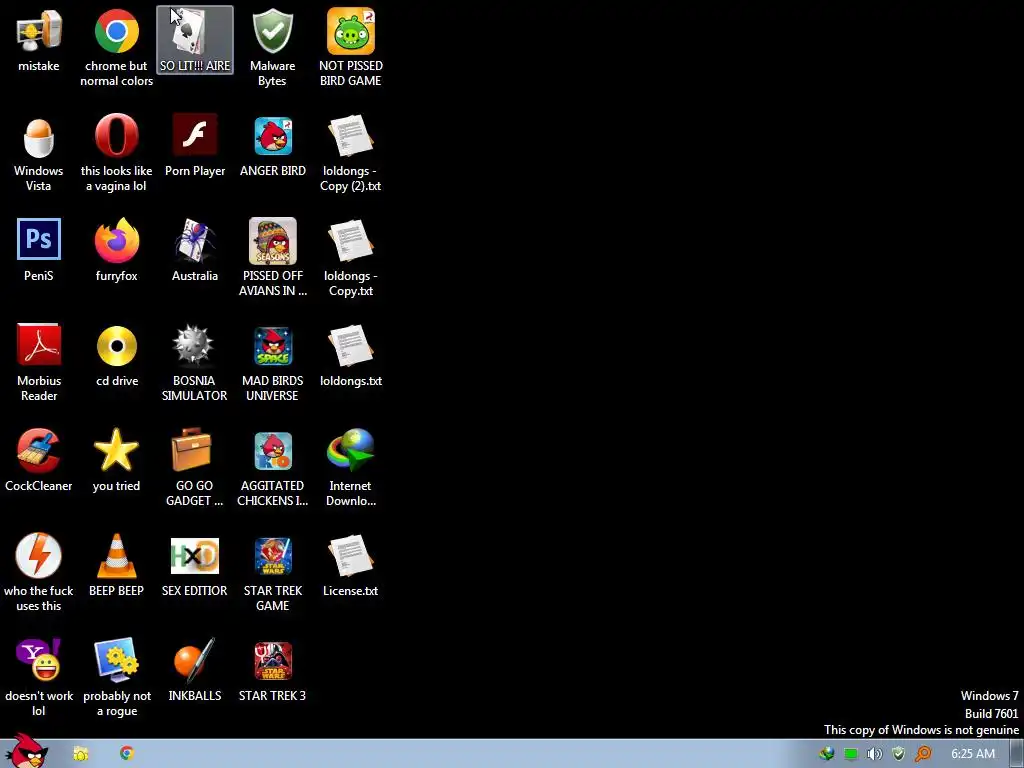Select the 'ANGER BIRD' icon

[x=272, y=146]
